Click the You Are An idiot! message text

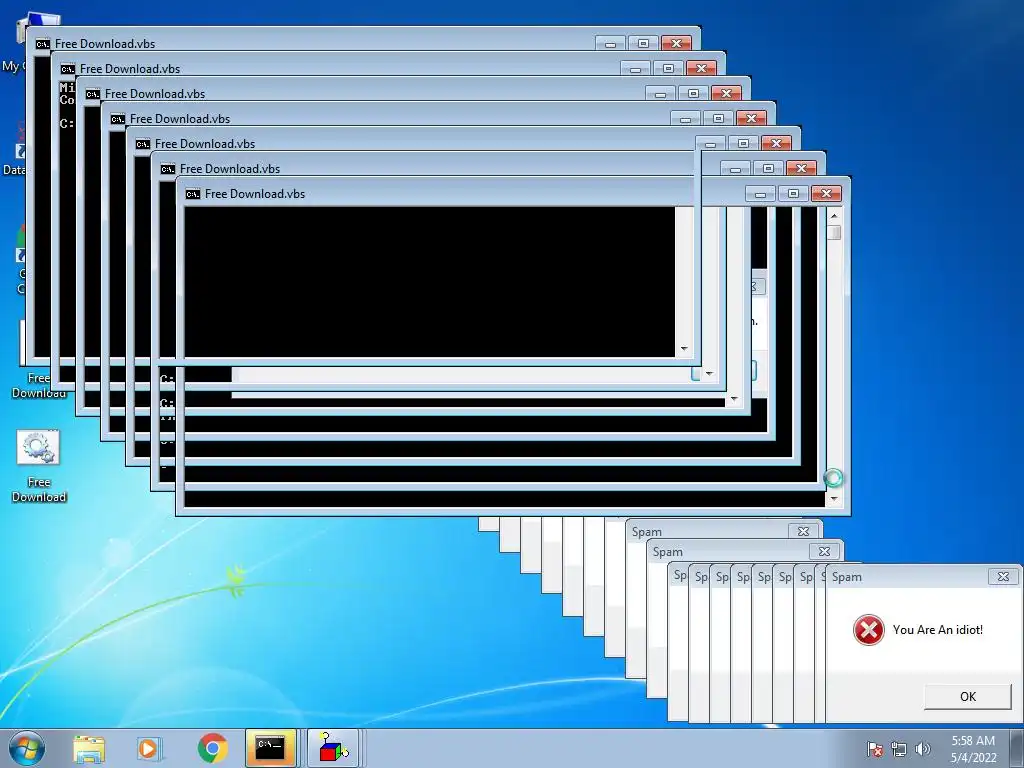click(937, 630)
